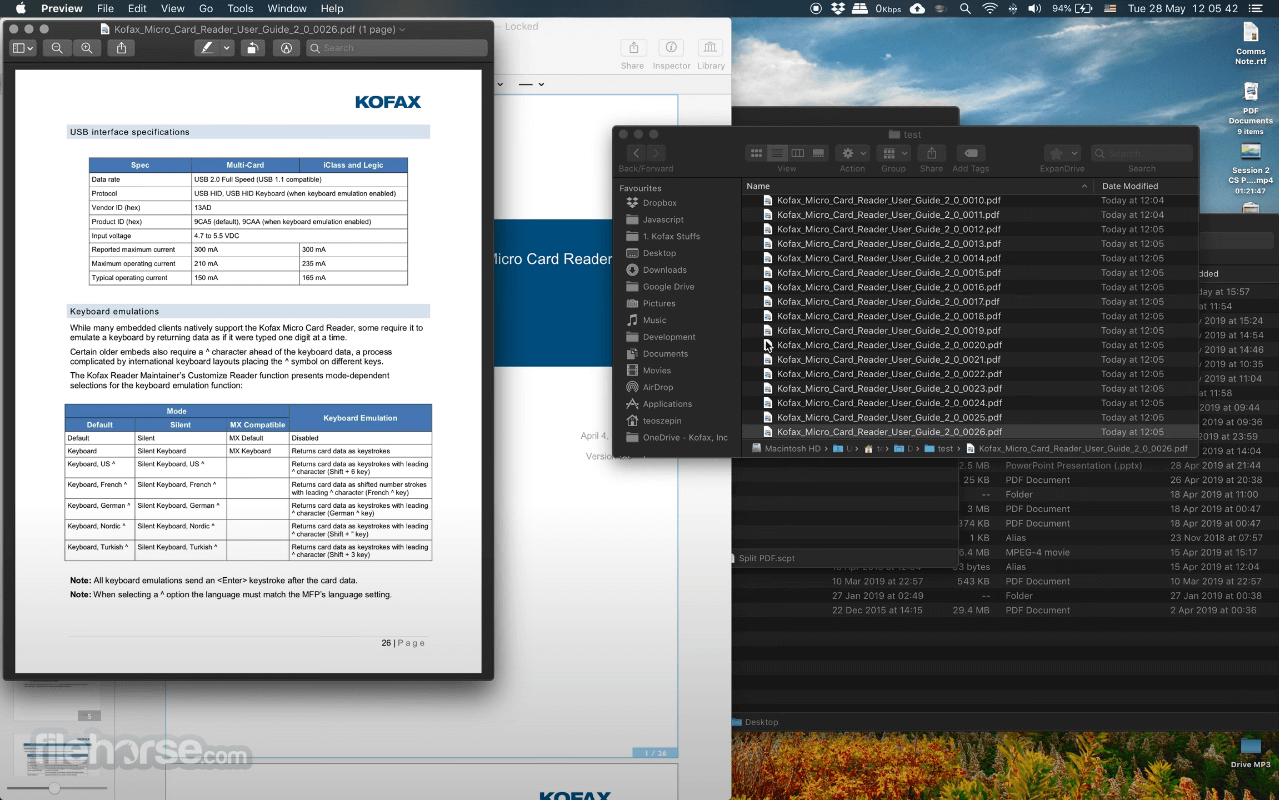The width and height of the screenshot is (1279, 800).
Task: Open highlight color dropdown arrow in Preview
Action: (x=227, y=48)
